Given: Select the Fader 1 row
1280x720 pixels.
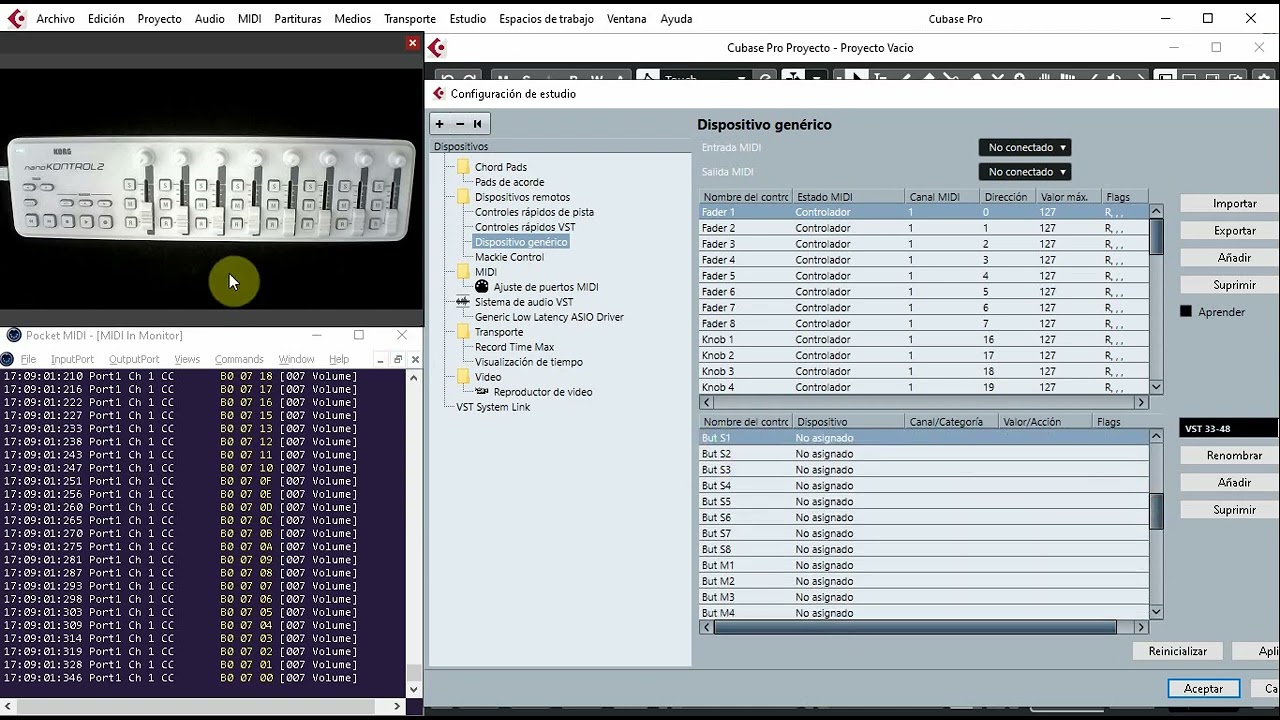Looking at the screenshot, I should [x=924, y=212].
